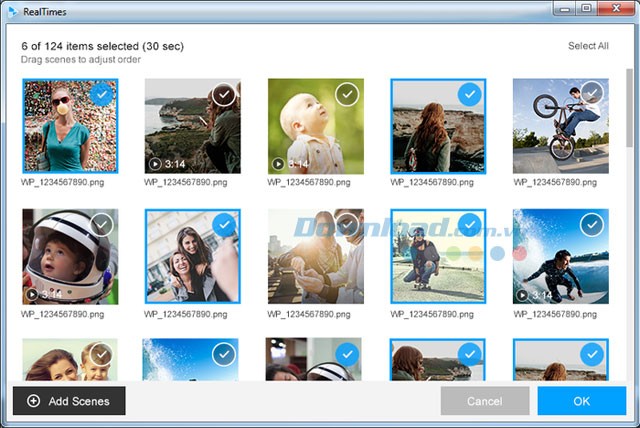Hit the play icon on the astronaut-helmet child video
The image size is (640, 428).
tap(32, 294)
